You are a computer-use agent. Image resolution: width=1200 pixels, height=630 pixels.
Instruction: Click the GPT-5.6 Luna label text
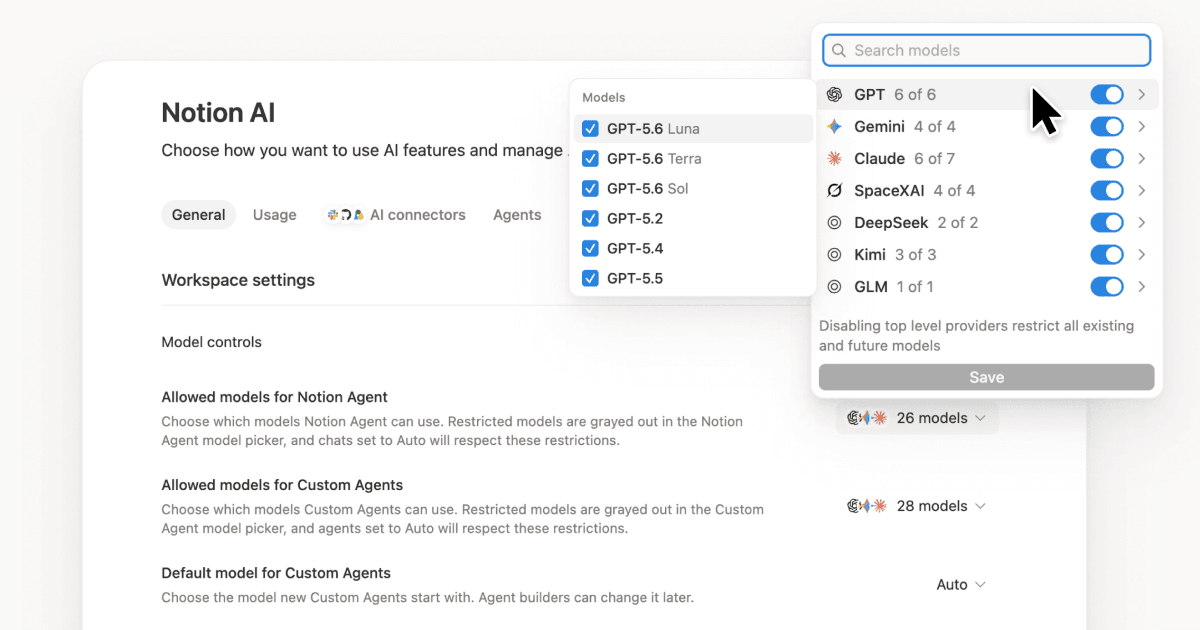pos(653,129)
